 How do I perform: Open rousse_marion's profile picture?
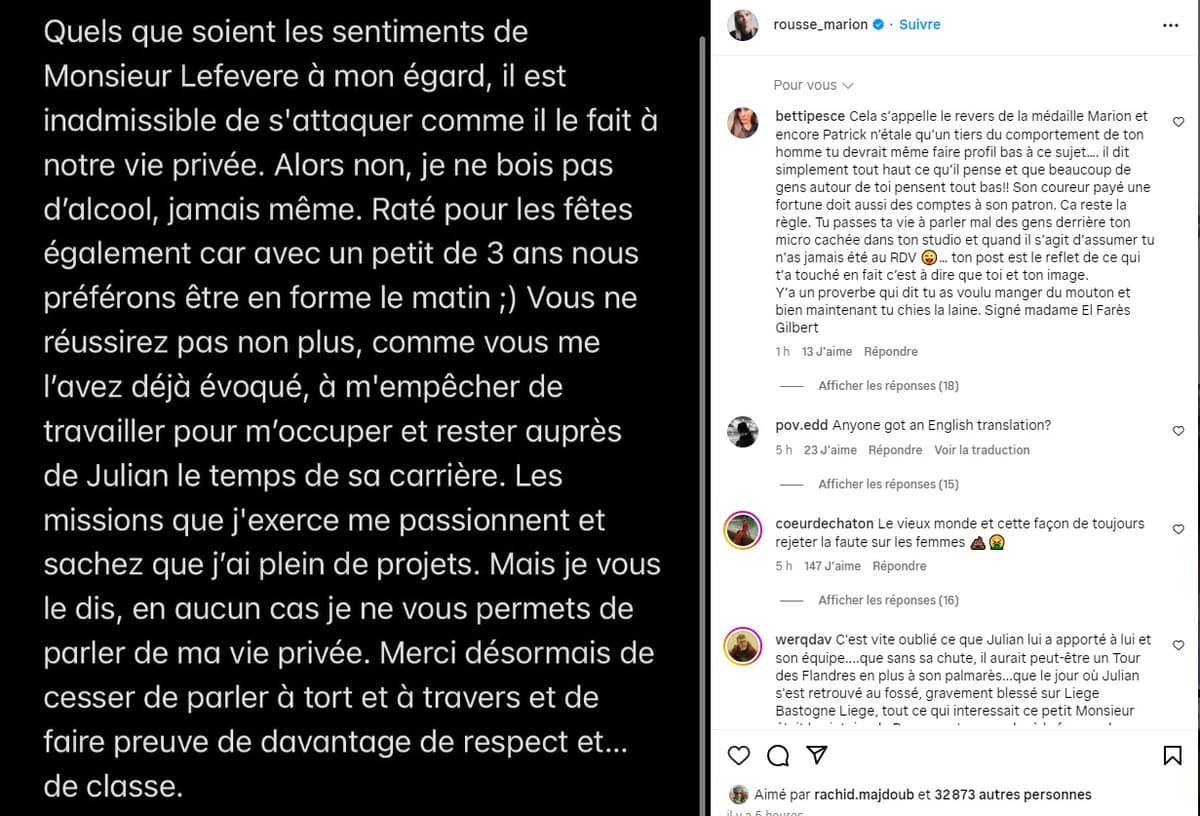743,24
